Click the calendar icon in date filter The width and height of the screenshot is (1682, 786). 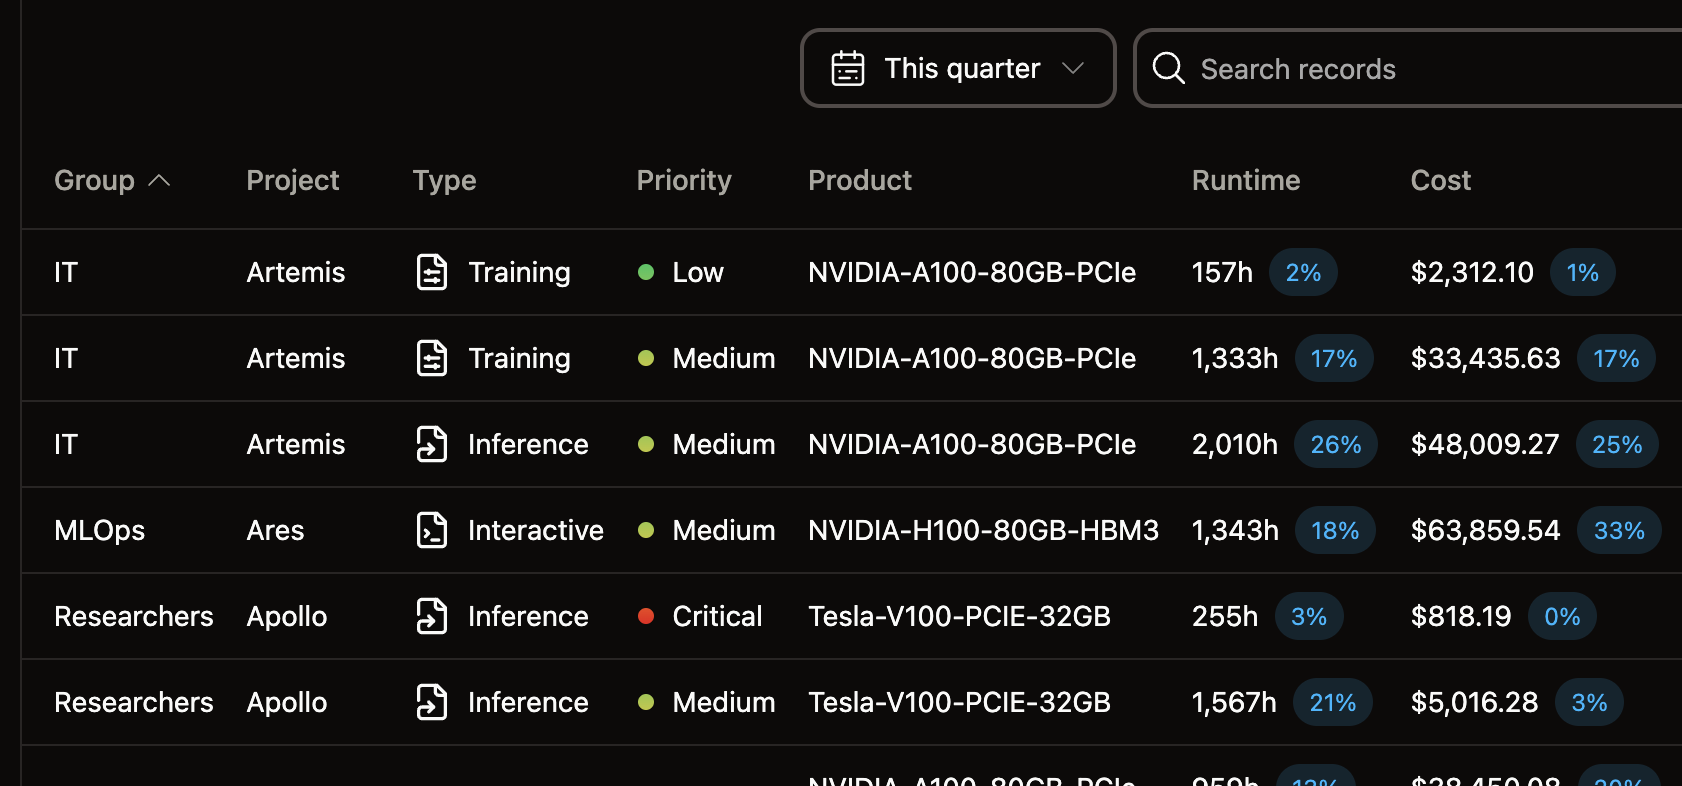tap(847, 69)
